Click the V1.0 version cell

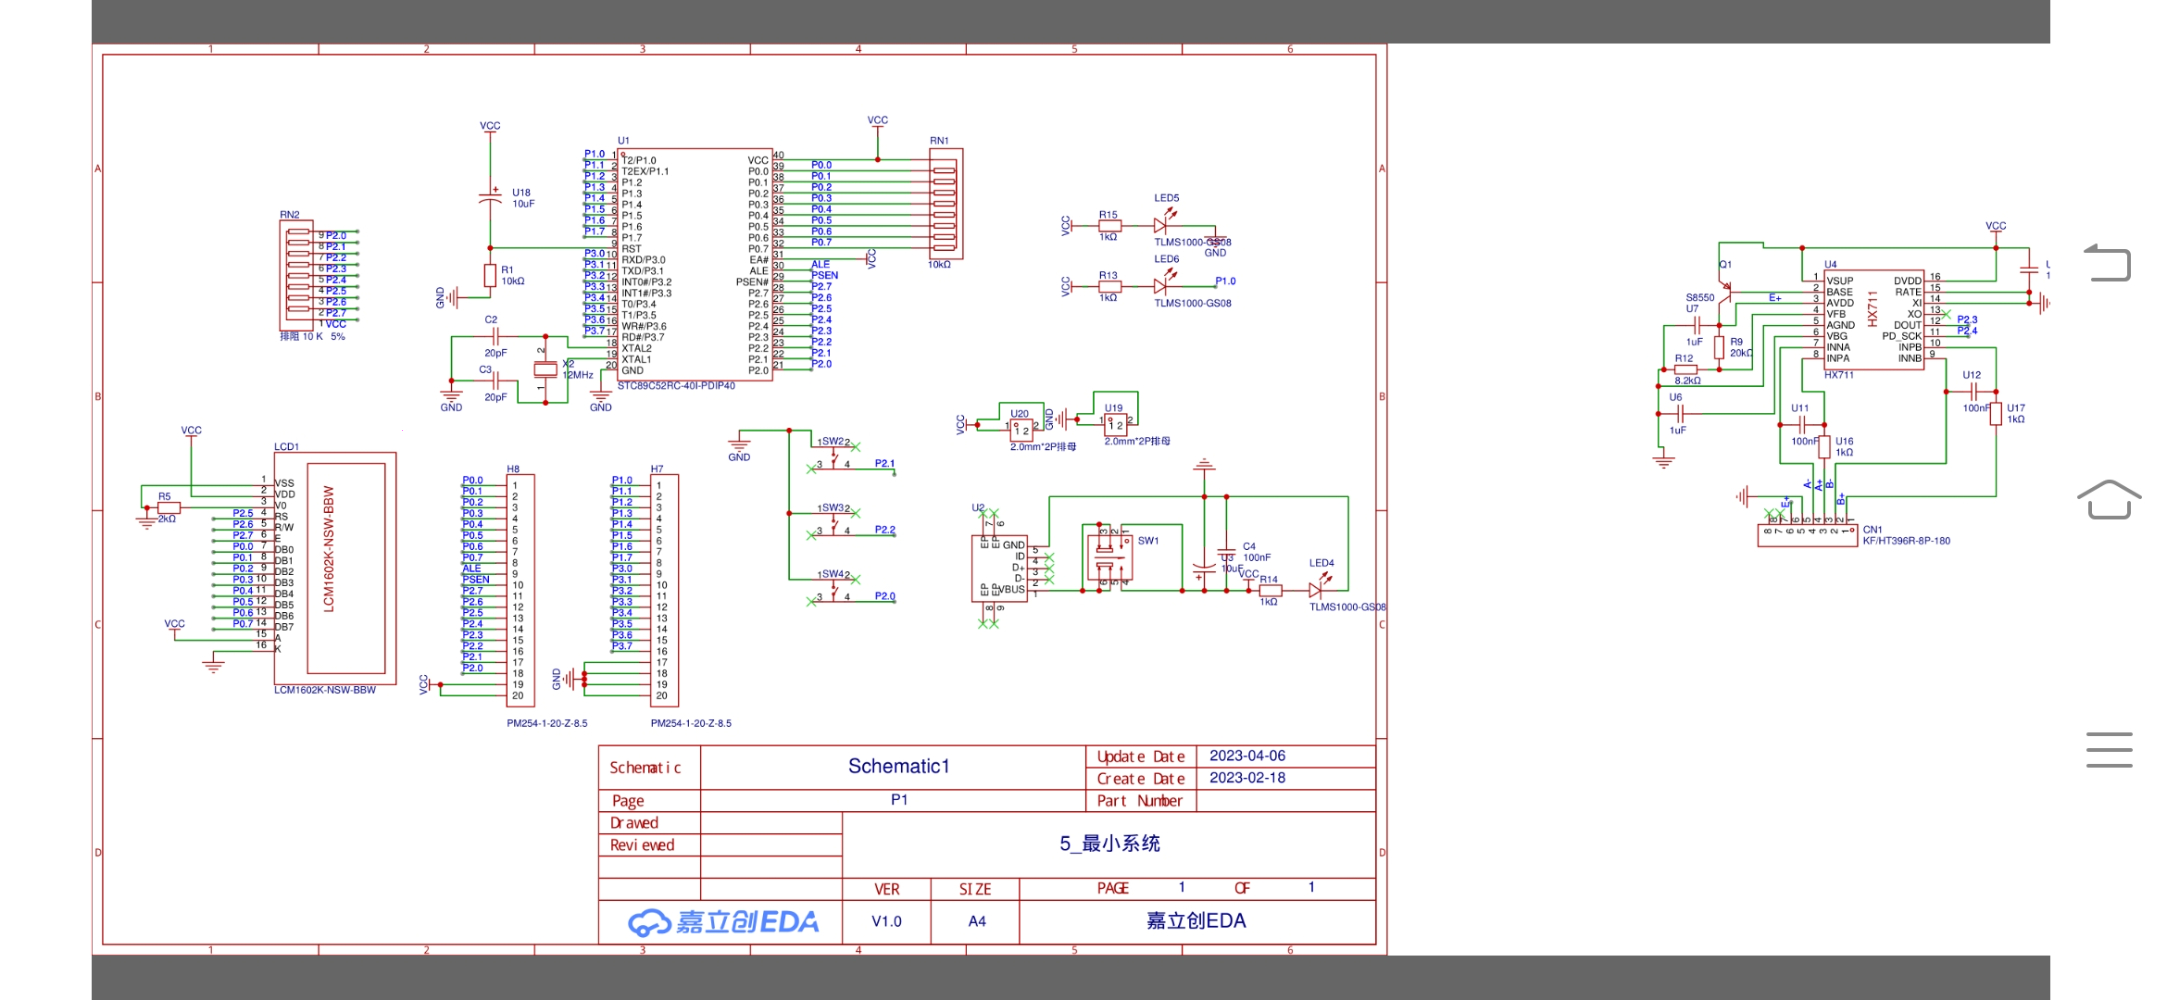pyautogui.click(x=886, y=921)
